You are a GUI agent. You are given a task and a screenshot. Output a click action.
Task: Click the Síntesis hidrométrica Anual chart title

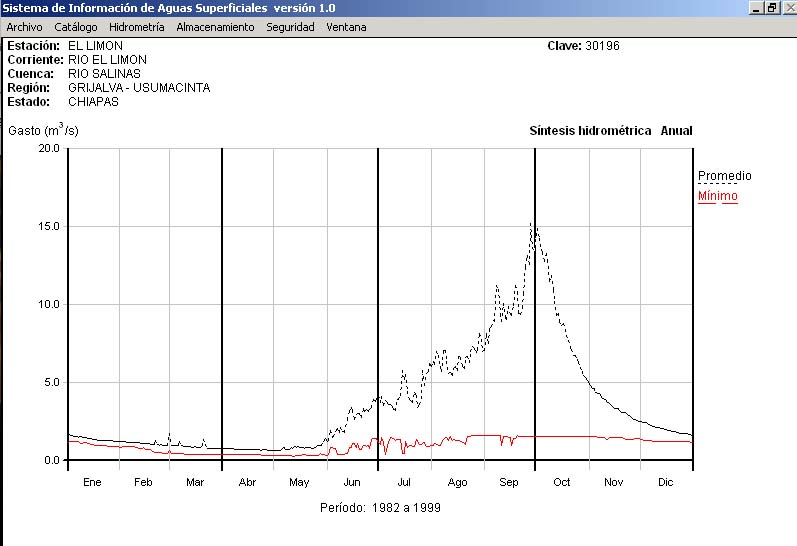(610, 131)
